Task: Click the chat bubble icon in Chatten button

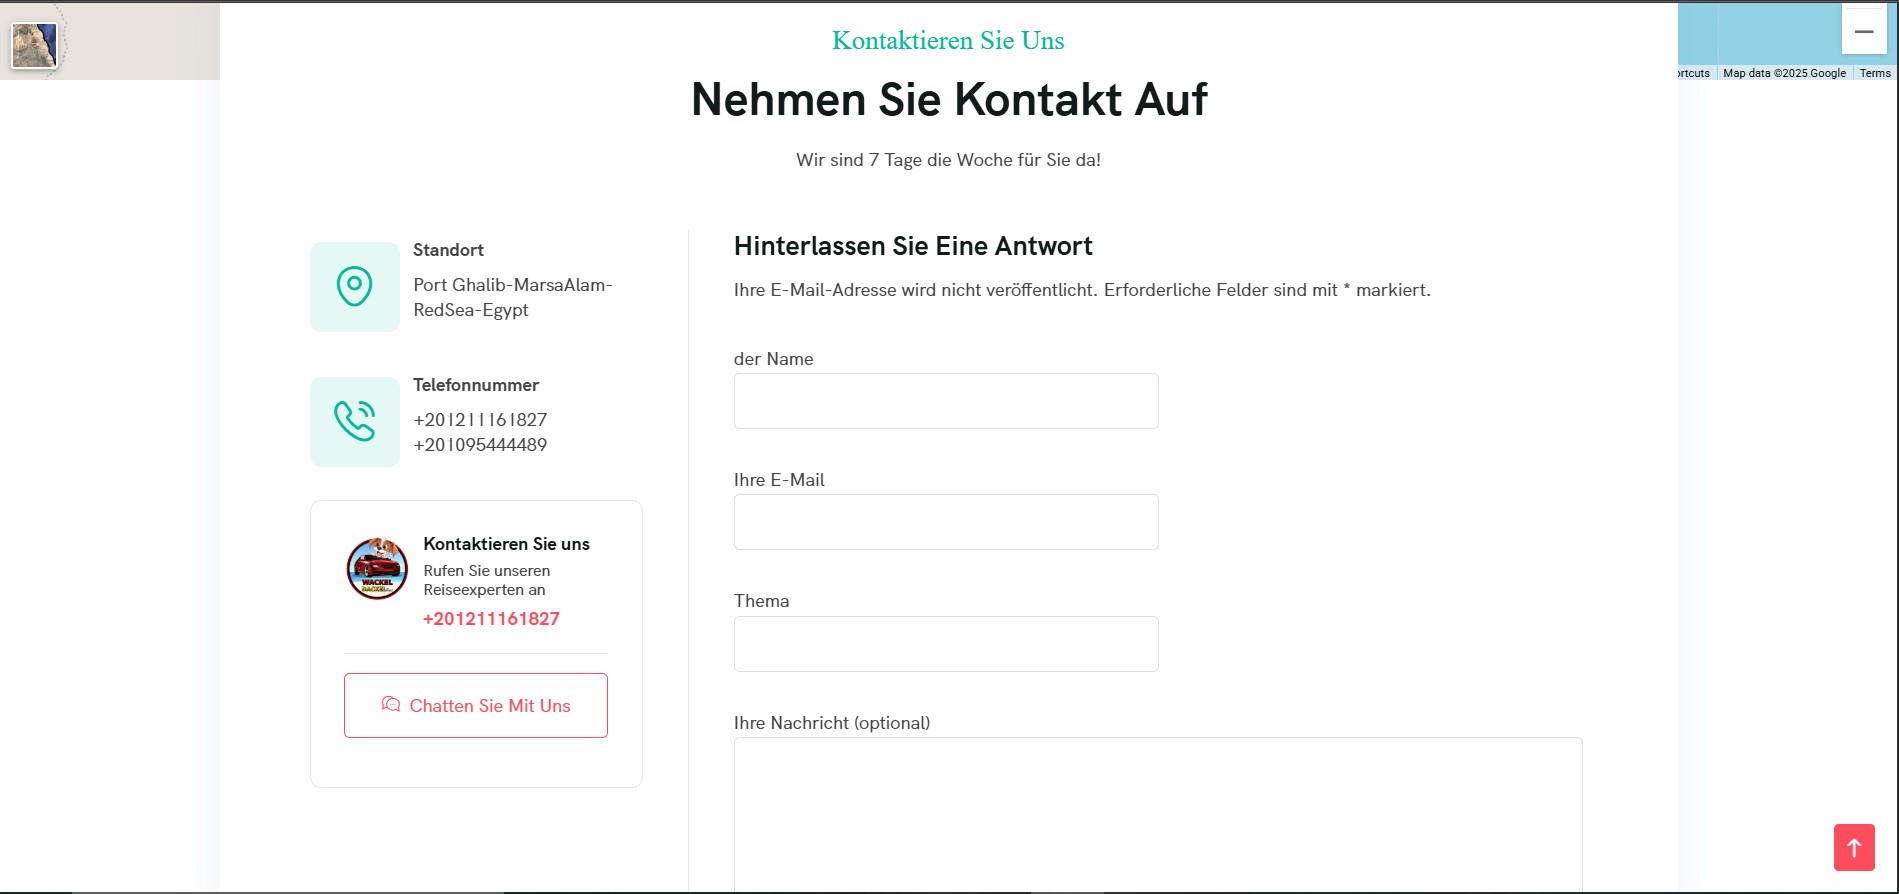Action: click(x=391, y=705)
